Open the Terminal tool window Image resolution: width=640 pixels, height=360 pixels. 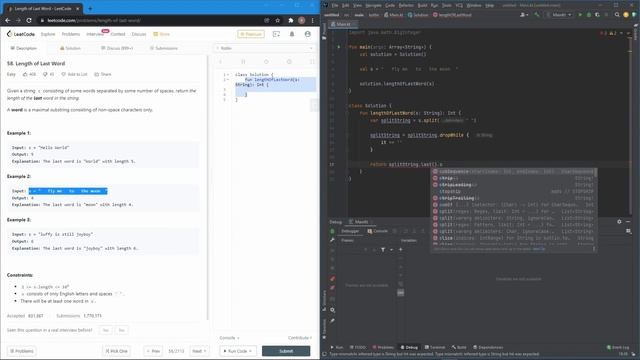click(435, 347)
